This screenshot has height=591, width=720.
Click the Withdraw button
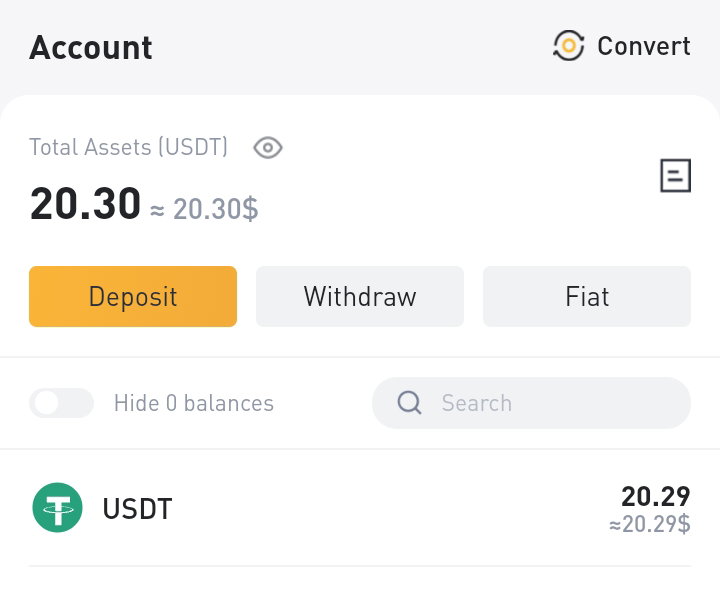coord(360,296)
